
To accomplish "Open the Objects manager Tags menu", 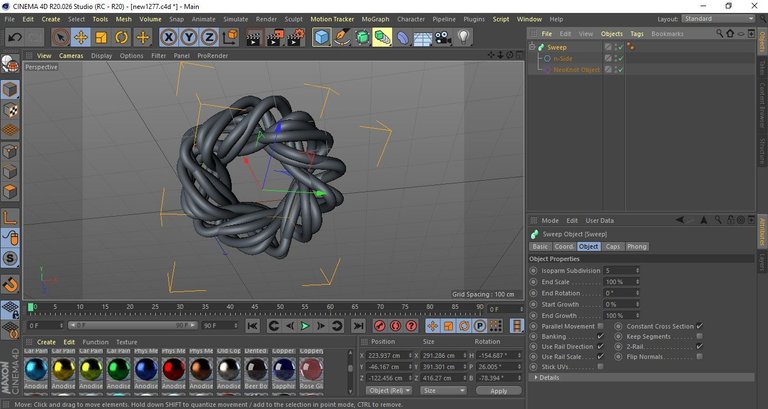I will 637,34.
